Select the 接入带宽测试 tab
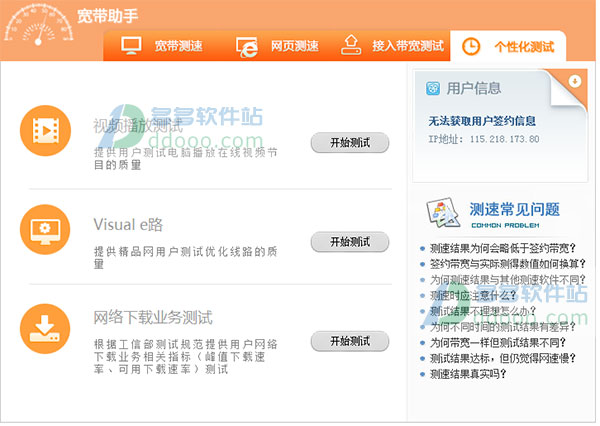Screen dimensions: 600x426 [392, 46]
